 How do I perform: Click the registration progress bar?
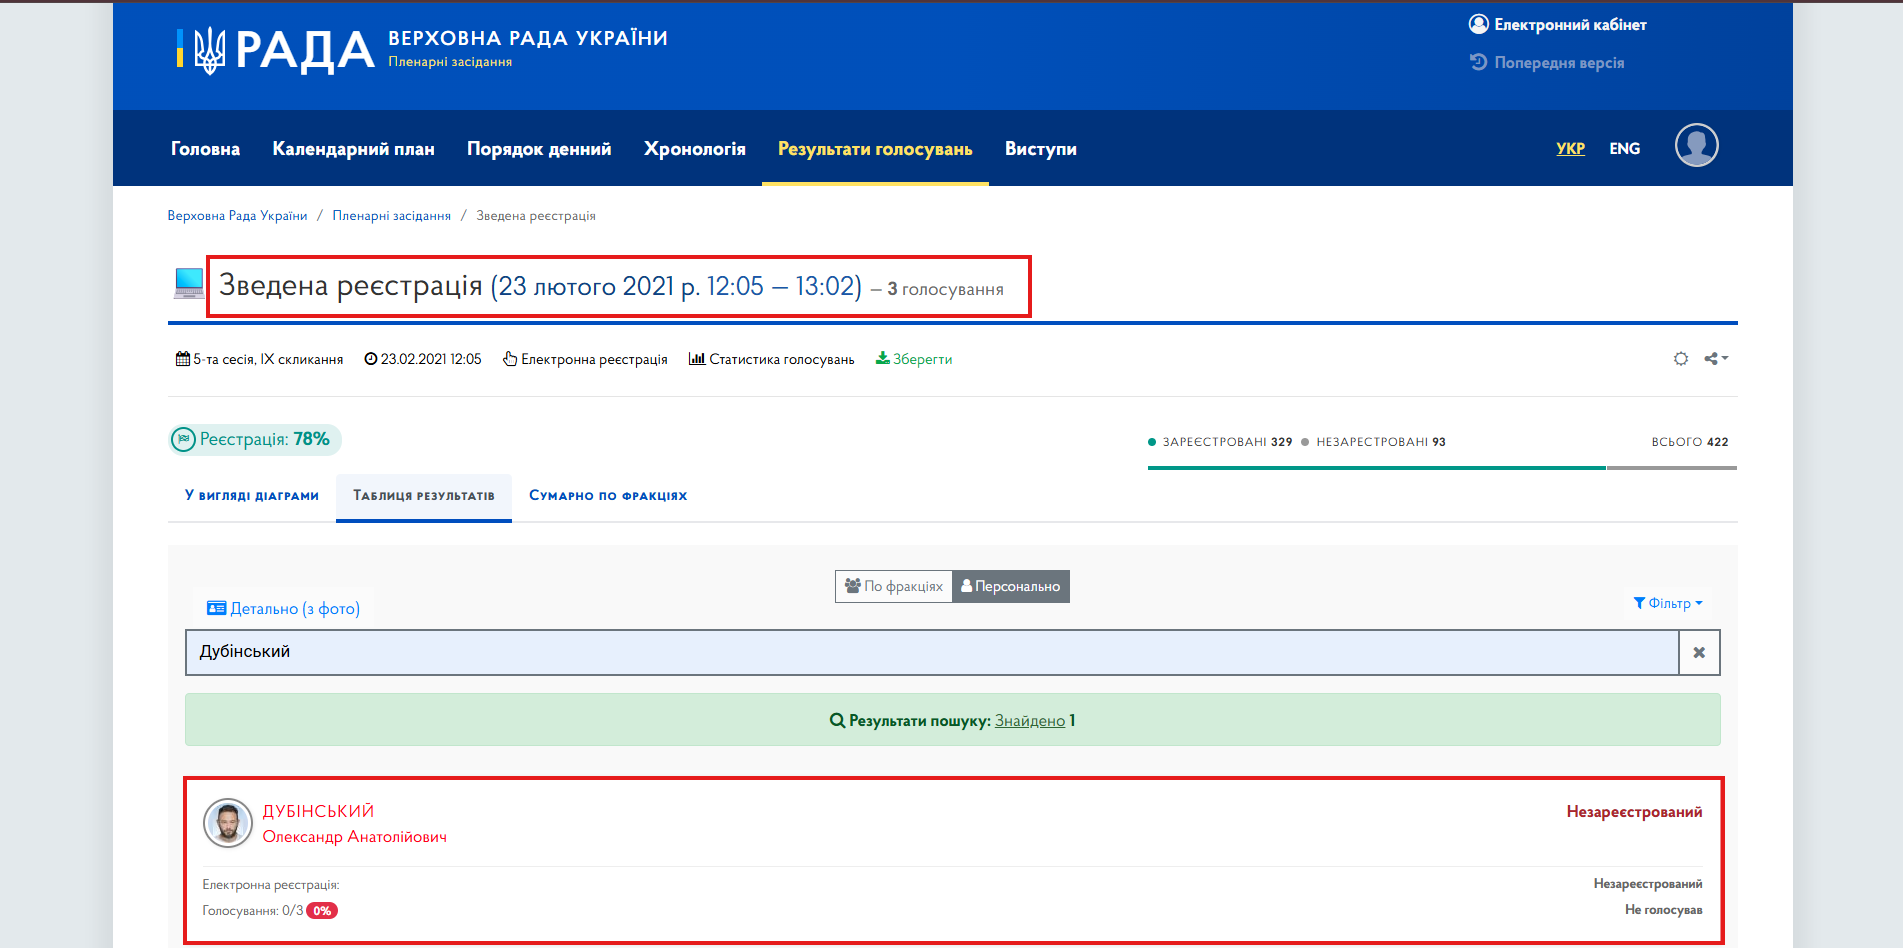1442,467
